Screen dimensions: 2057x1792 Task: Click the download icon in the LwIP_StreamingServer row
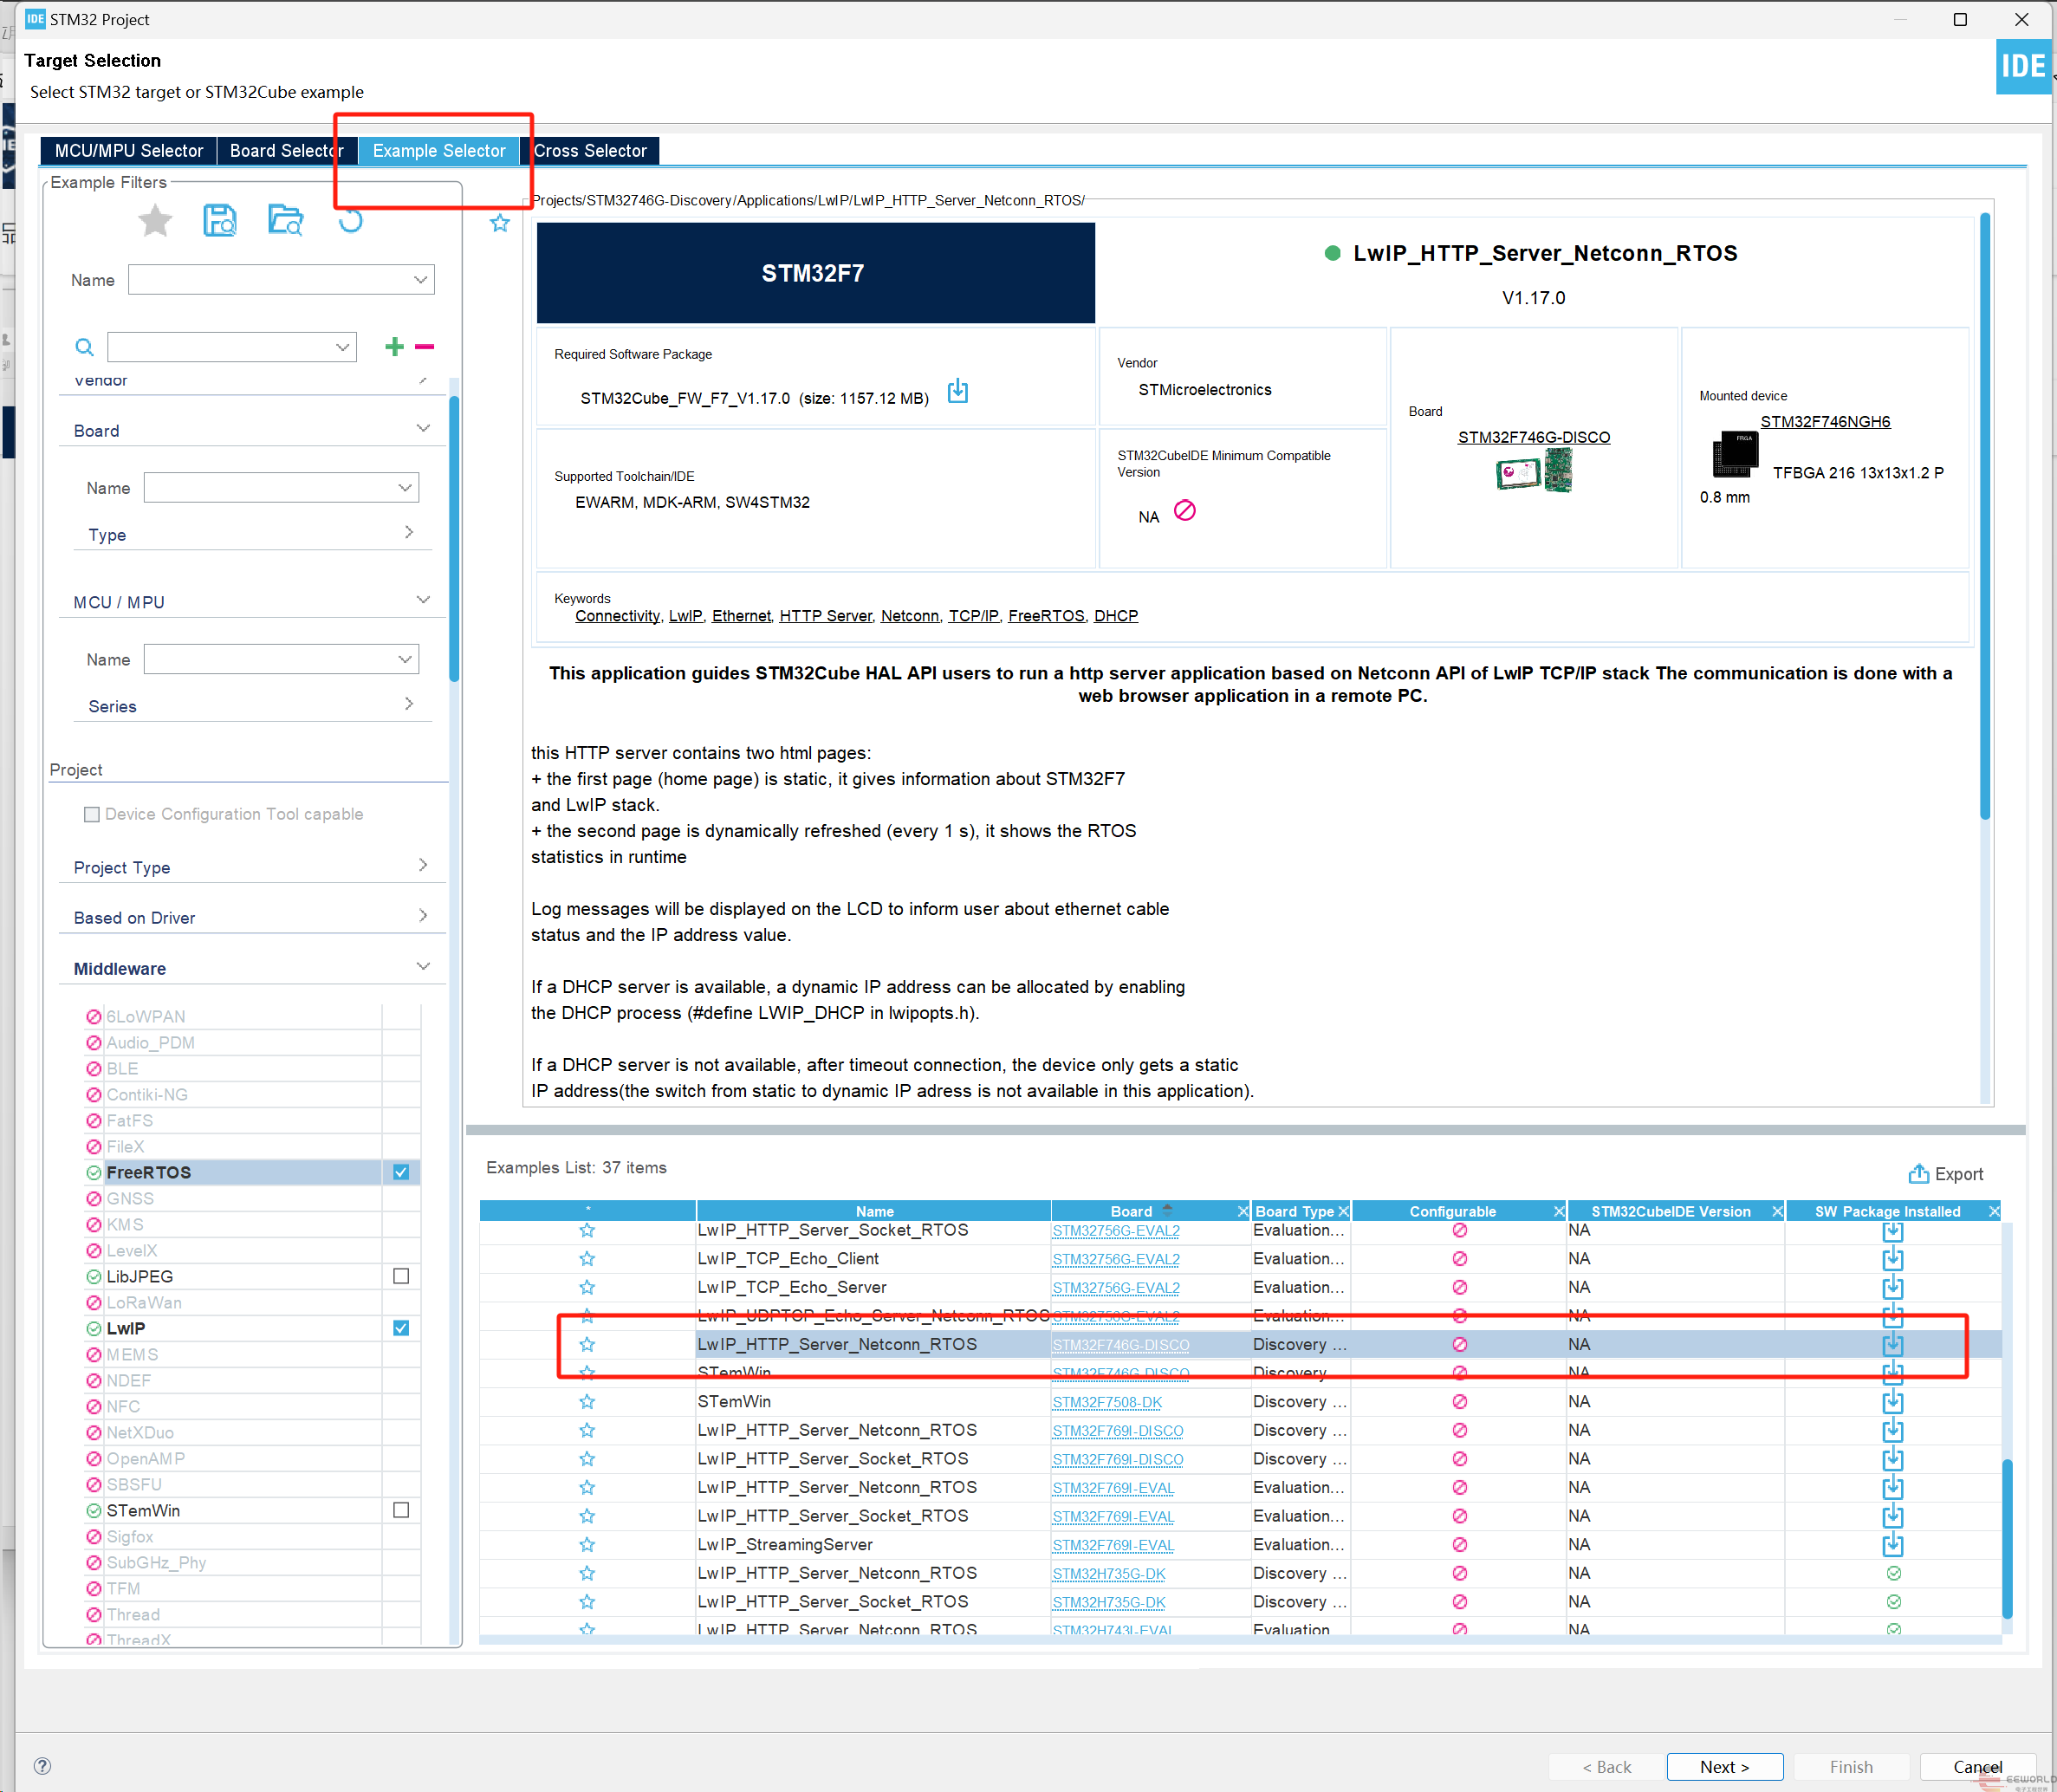[x=1893, y=1545]
